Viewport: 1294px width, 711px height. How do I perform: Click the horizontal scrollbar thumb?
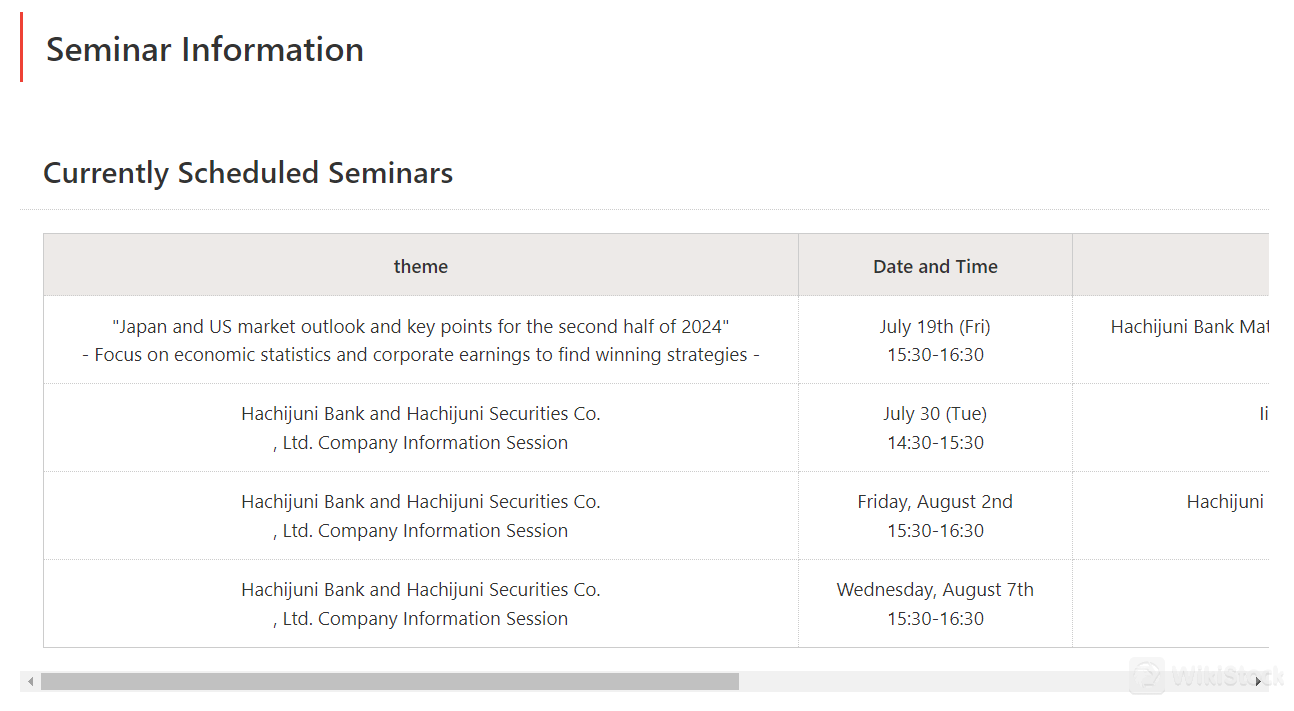390,682
